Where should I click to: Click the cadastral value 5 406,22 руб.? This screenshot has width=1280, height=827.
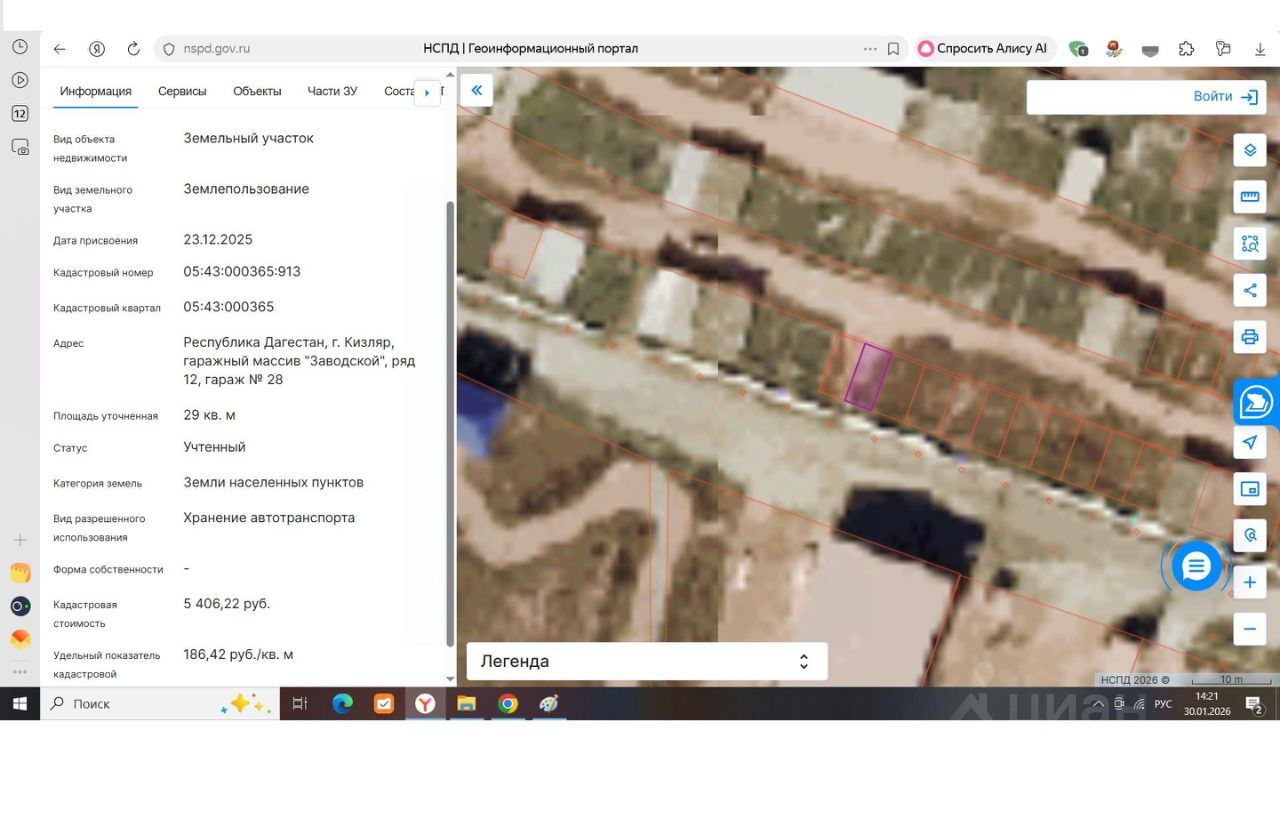[x=227, y=603]
